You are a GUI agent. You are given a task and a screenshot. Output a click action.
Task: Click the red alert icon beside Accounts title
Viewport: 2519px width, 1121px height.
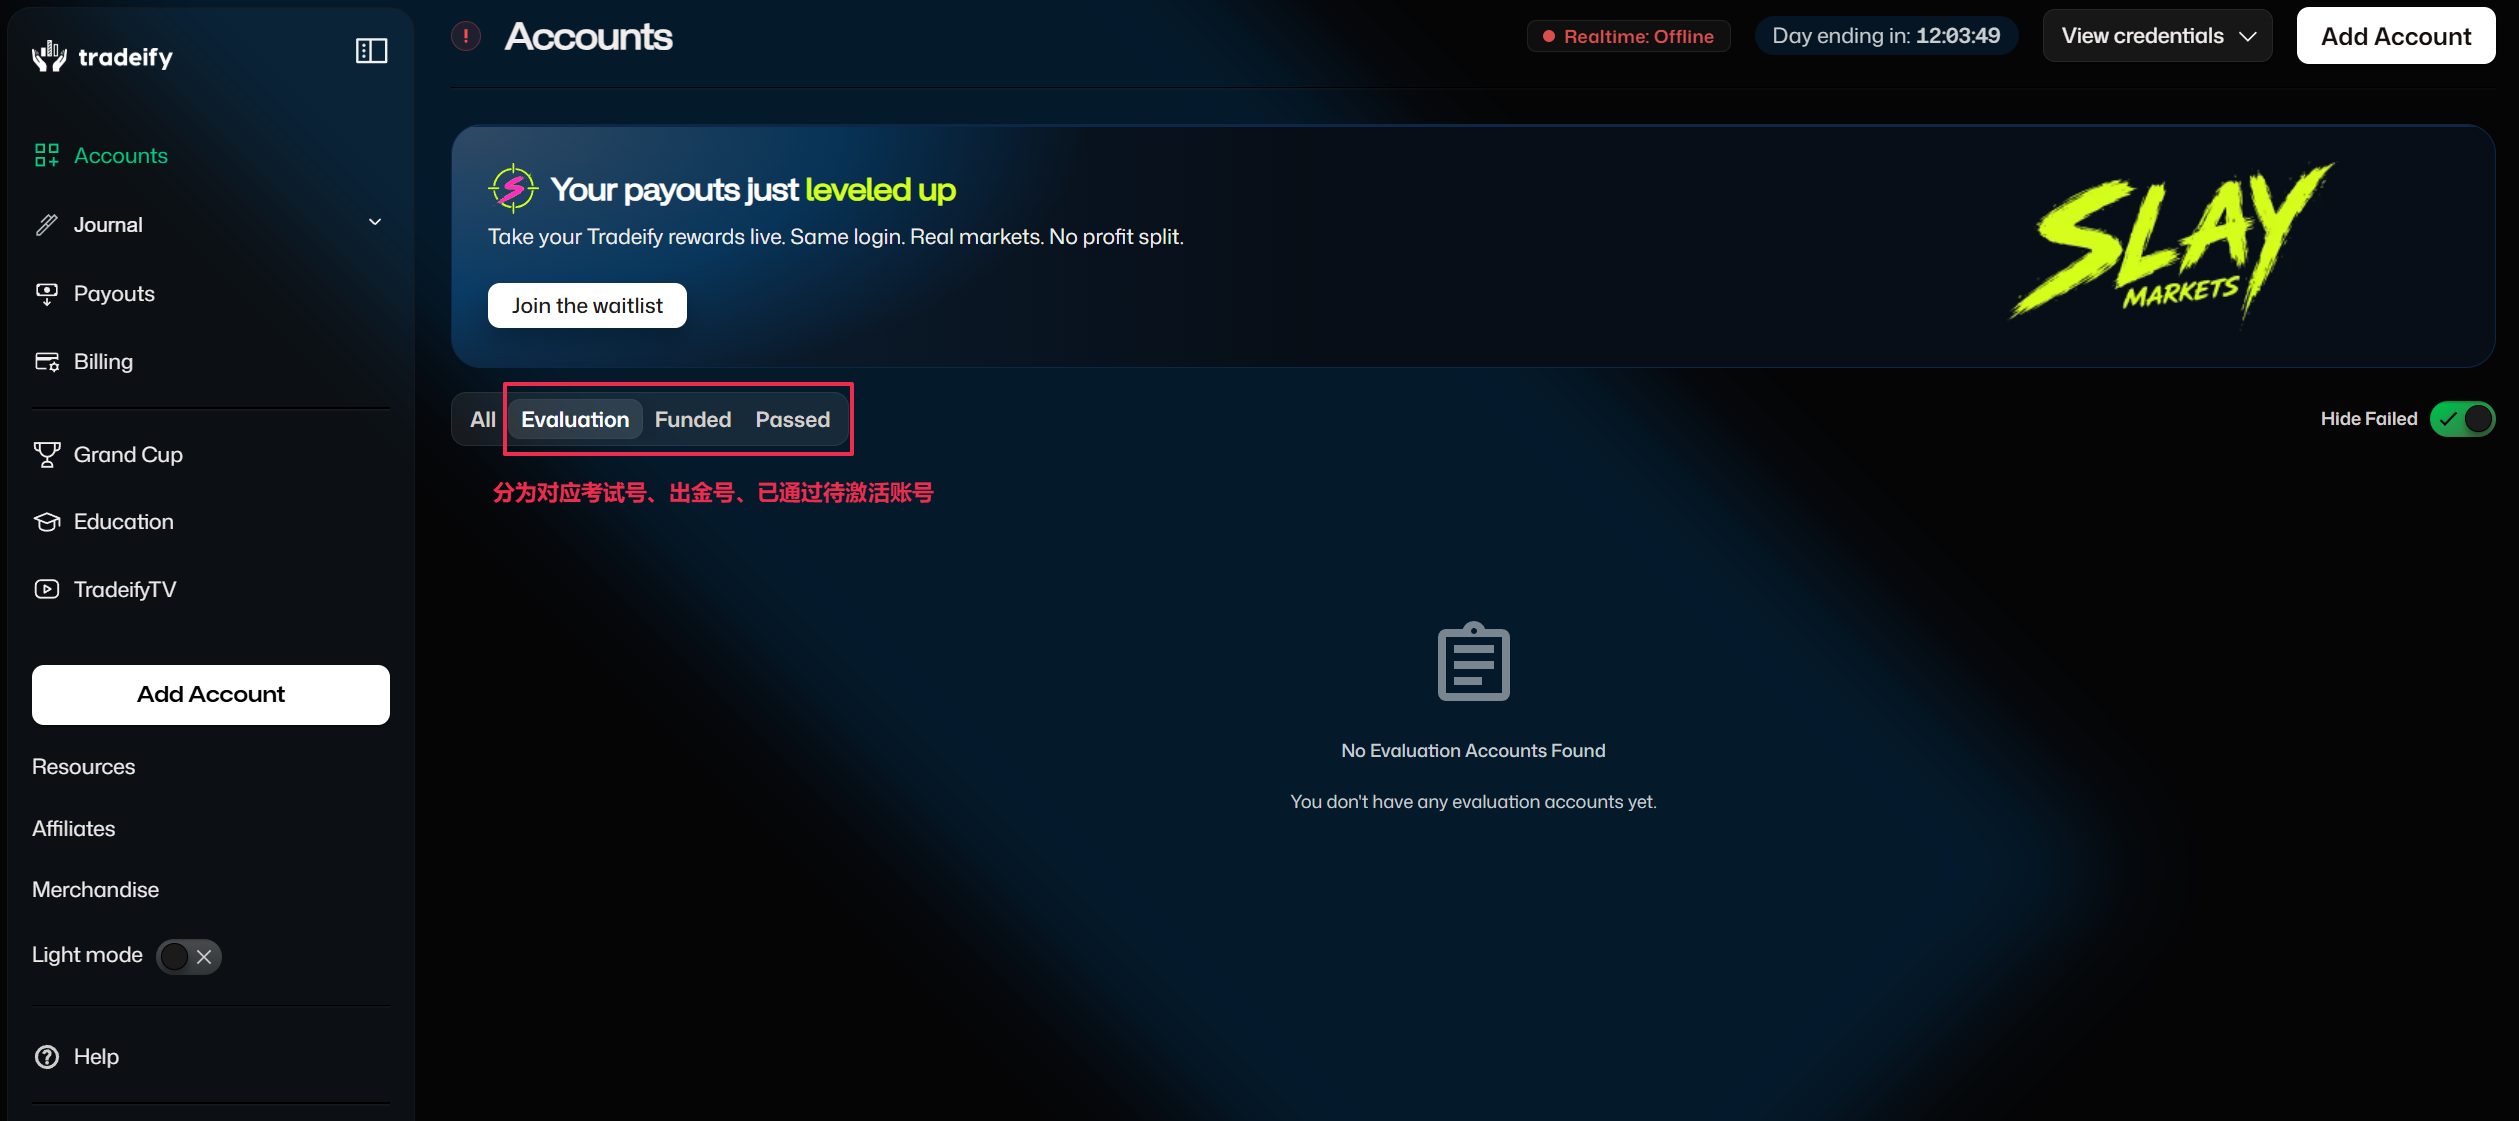[466, 36]
